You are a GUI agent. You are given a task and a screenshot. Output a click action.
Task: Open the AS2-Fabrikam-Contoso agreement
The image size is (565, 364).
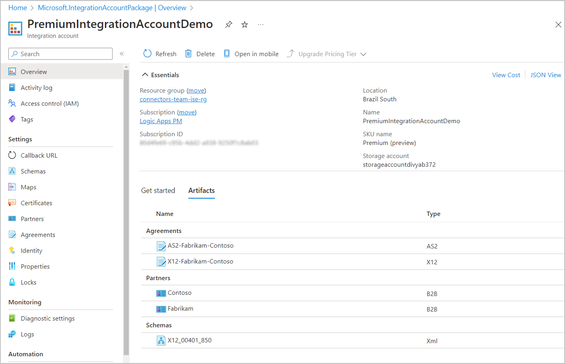pyautogui.click(x=200, y=245)
